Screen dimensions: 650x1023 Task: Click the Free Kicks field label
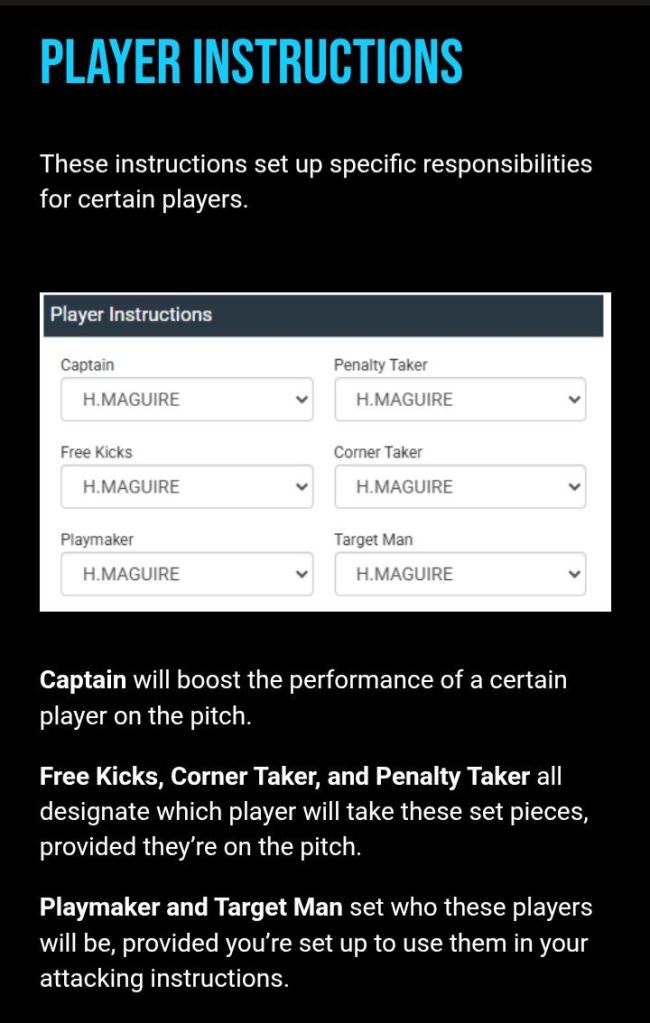[96, 452]
